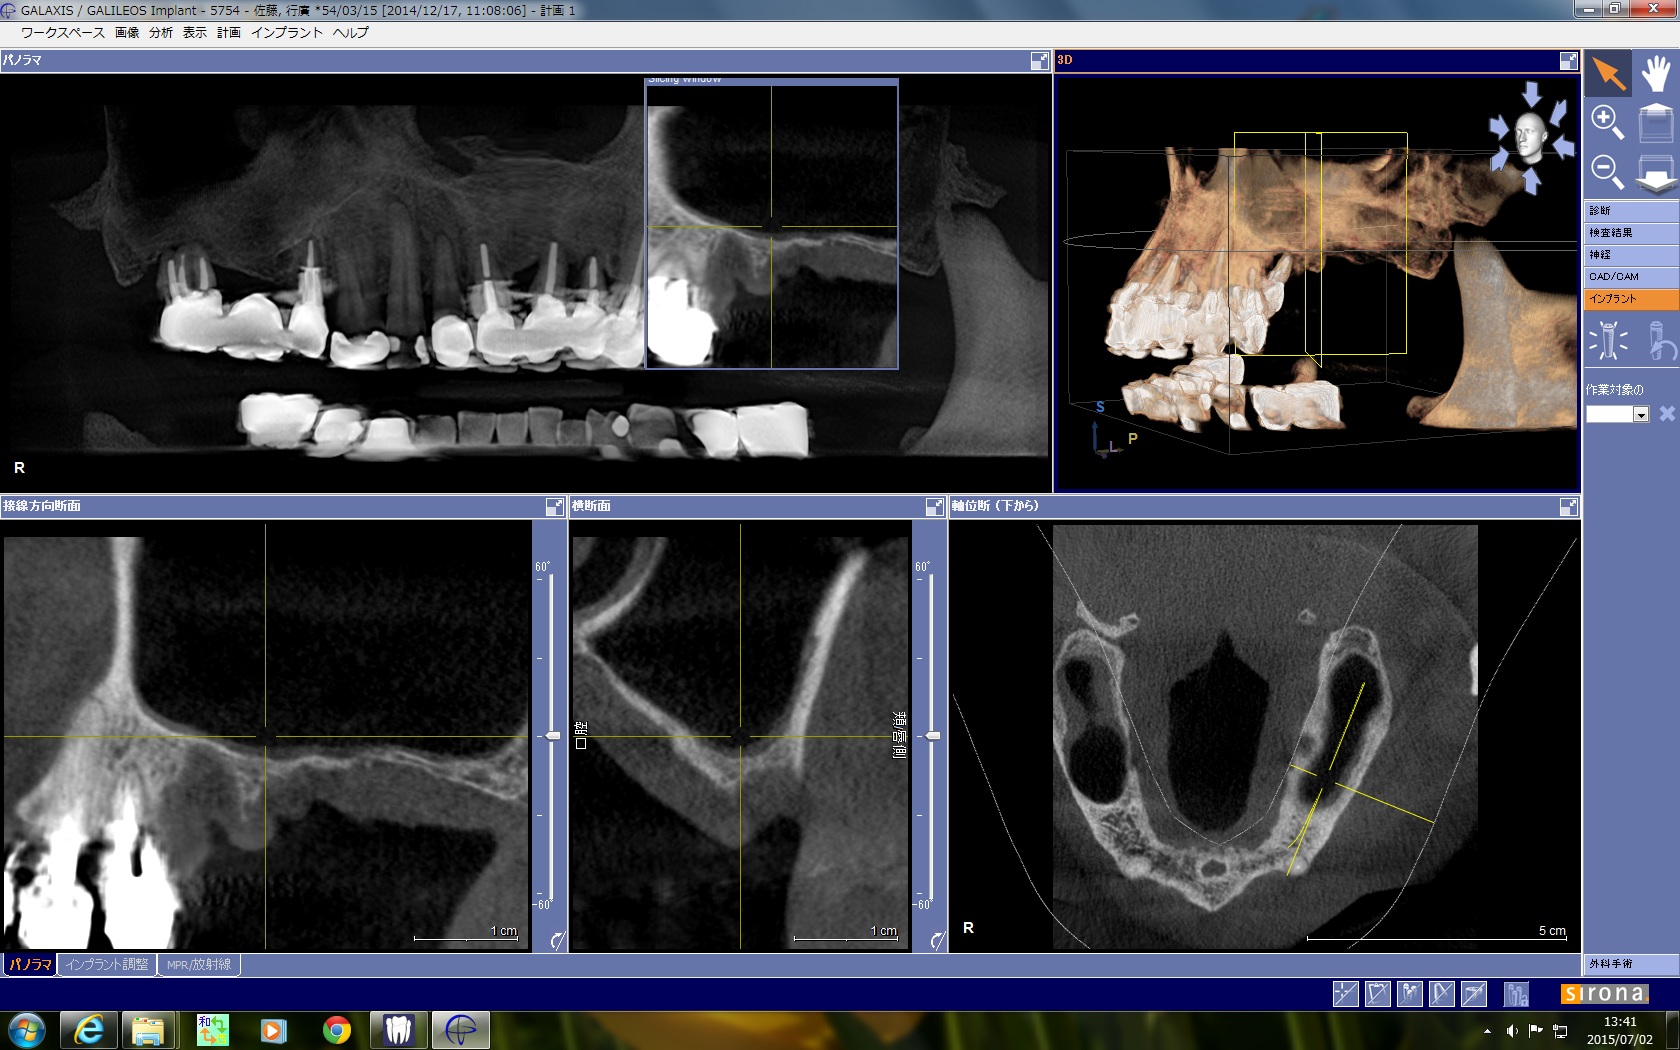Viewport: 1680px width, 1050px height.
Task: Click the rotate reset icon under cross-section slider
Action: pos(937,940)
